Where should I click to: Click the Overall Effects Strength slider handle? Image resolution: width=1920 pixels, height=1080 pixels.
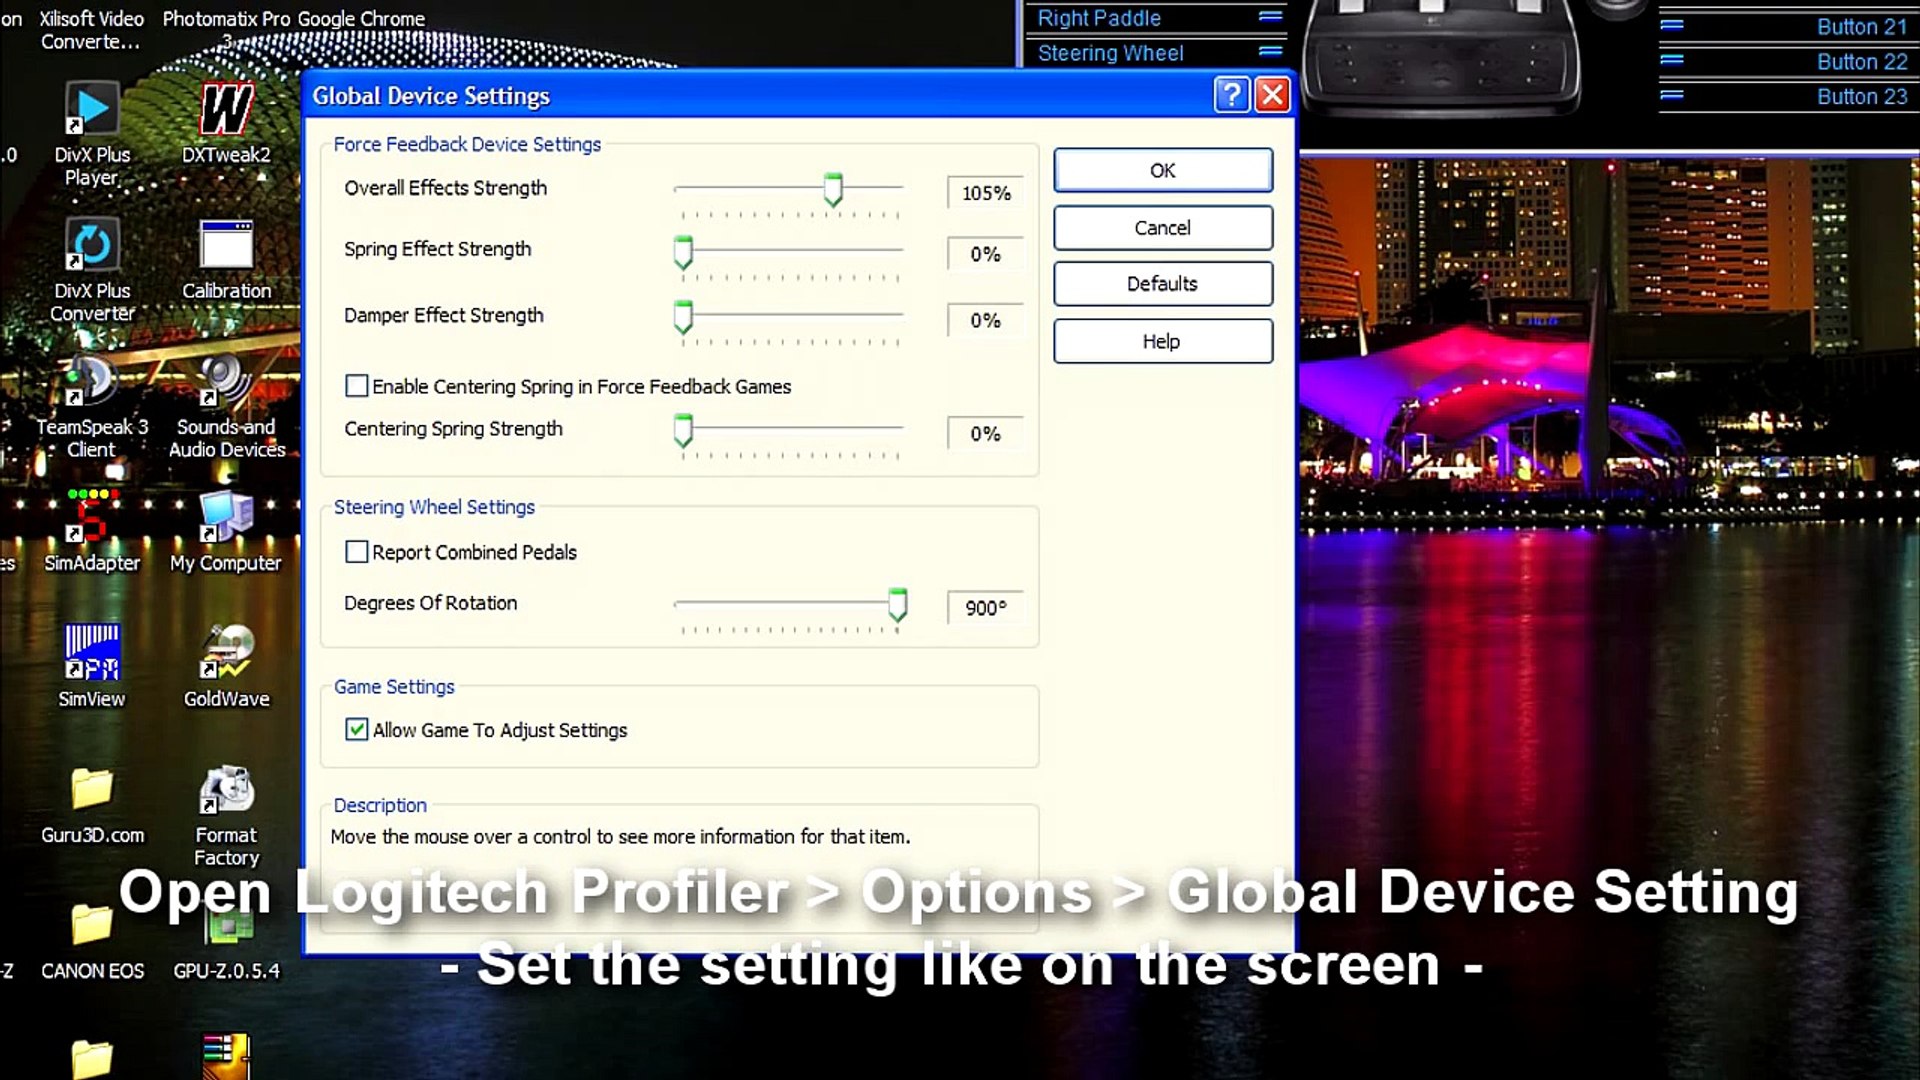(x=832, y=189)
